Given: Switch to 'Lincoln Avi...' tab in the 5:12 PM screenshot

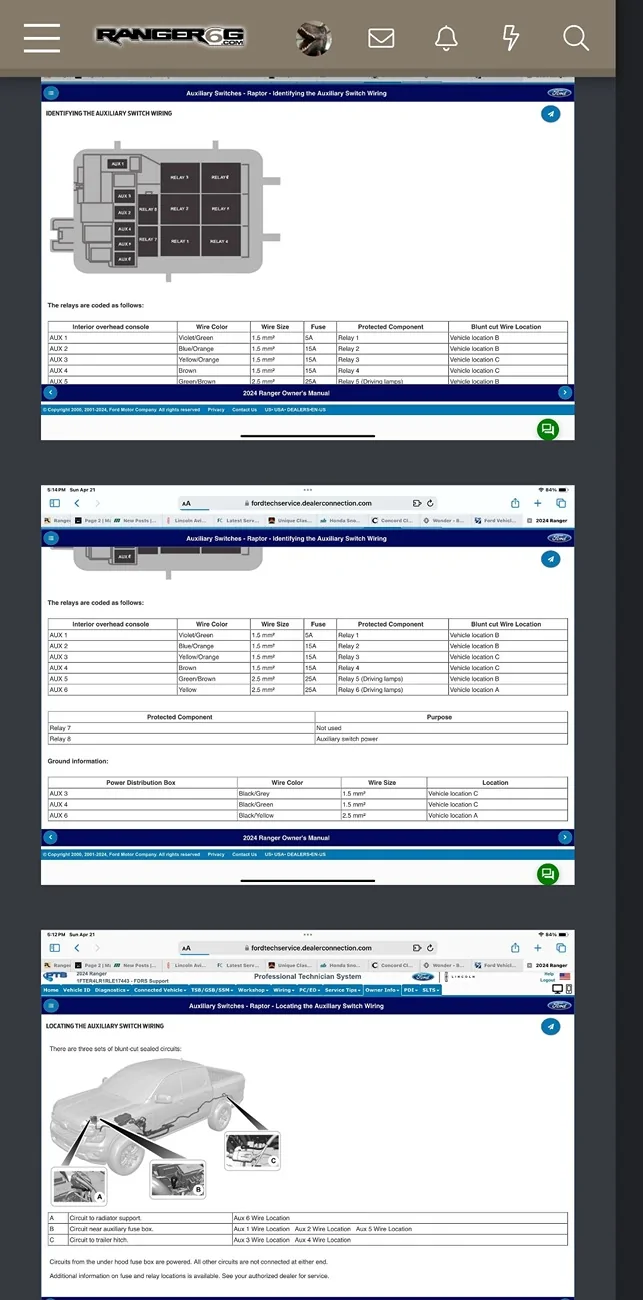Looking at the screenshot, I should 187,966.
